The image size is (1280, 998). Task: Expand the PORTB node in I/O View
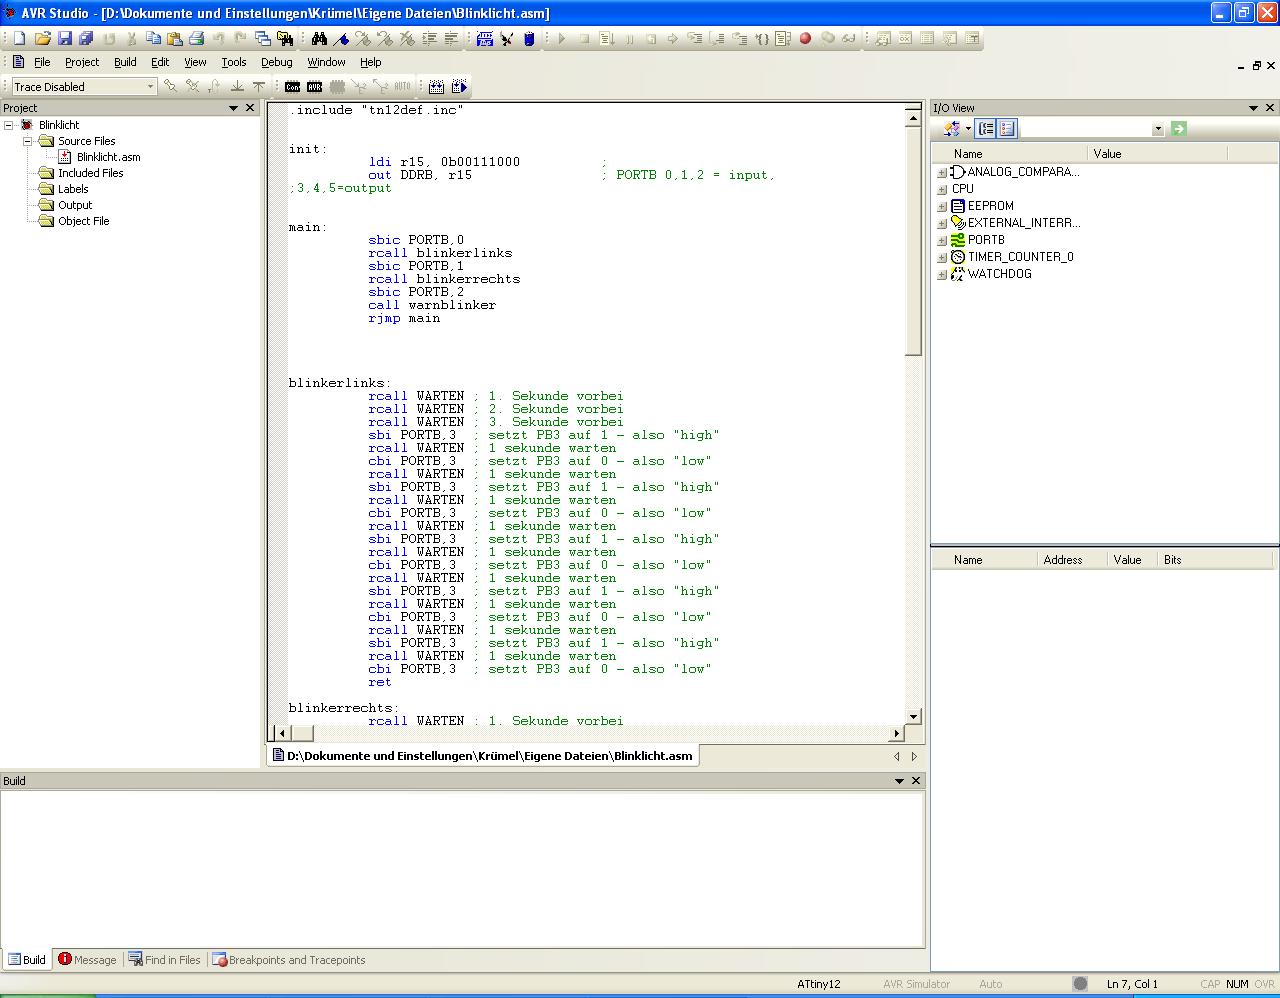(x=941, y=240)
